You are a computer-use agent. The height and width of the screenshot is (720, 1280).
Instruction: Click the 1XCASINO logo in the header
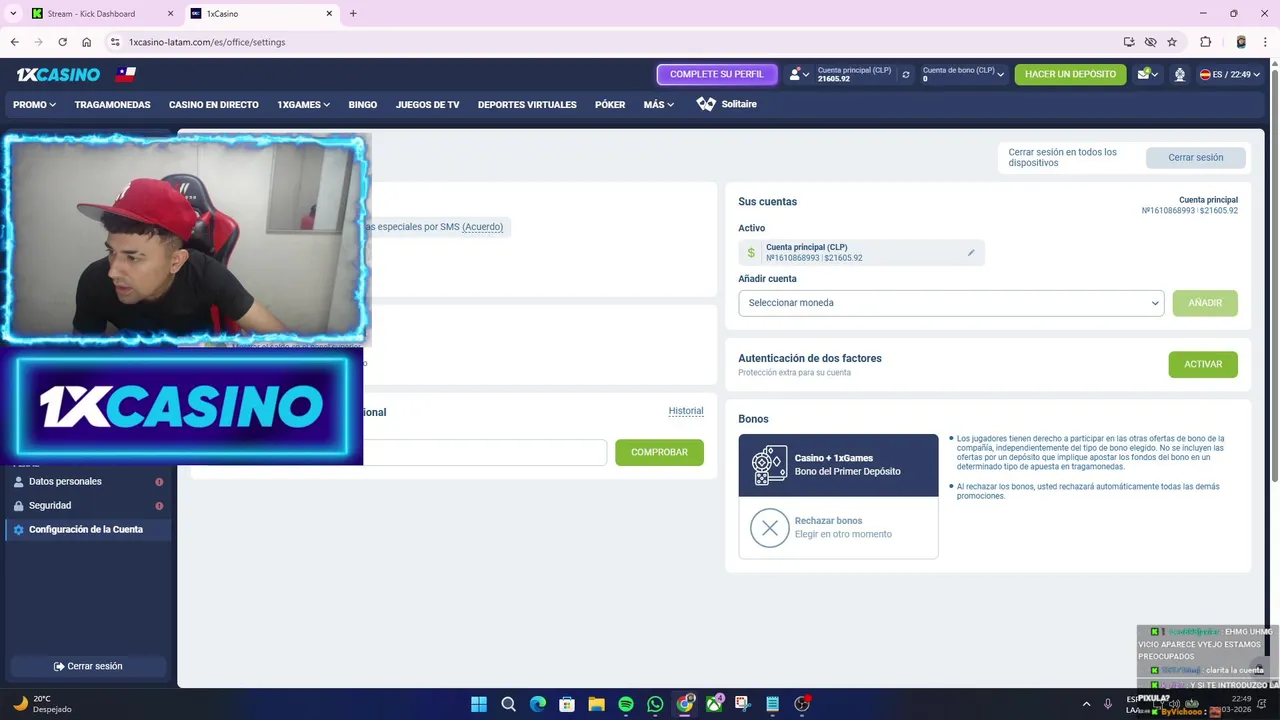(x=58, y=74)
